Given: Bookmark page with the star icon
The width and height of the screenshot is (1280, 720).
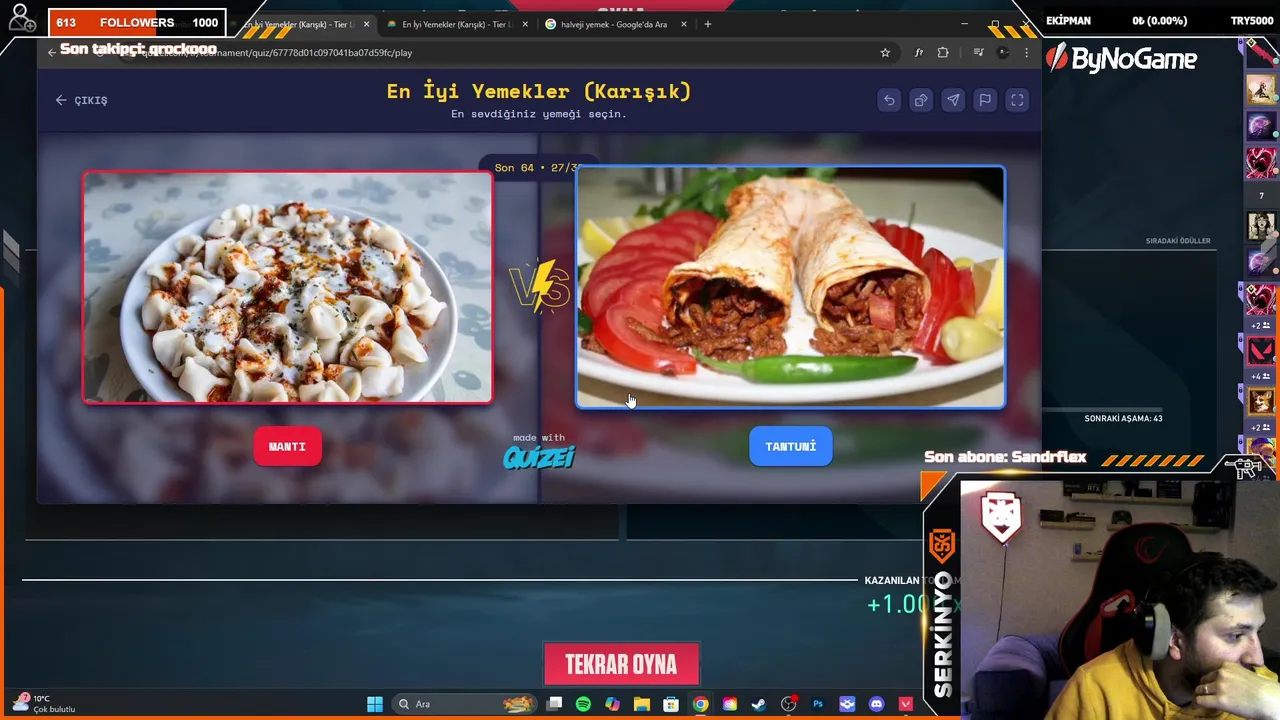Looking at the screenshot, I should [885, 53].
